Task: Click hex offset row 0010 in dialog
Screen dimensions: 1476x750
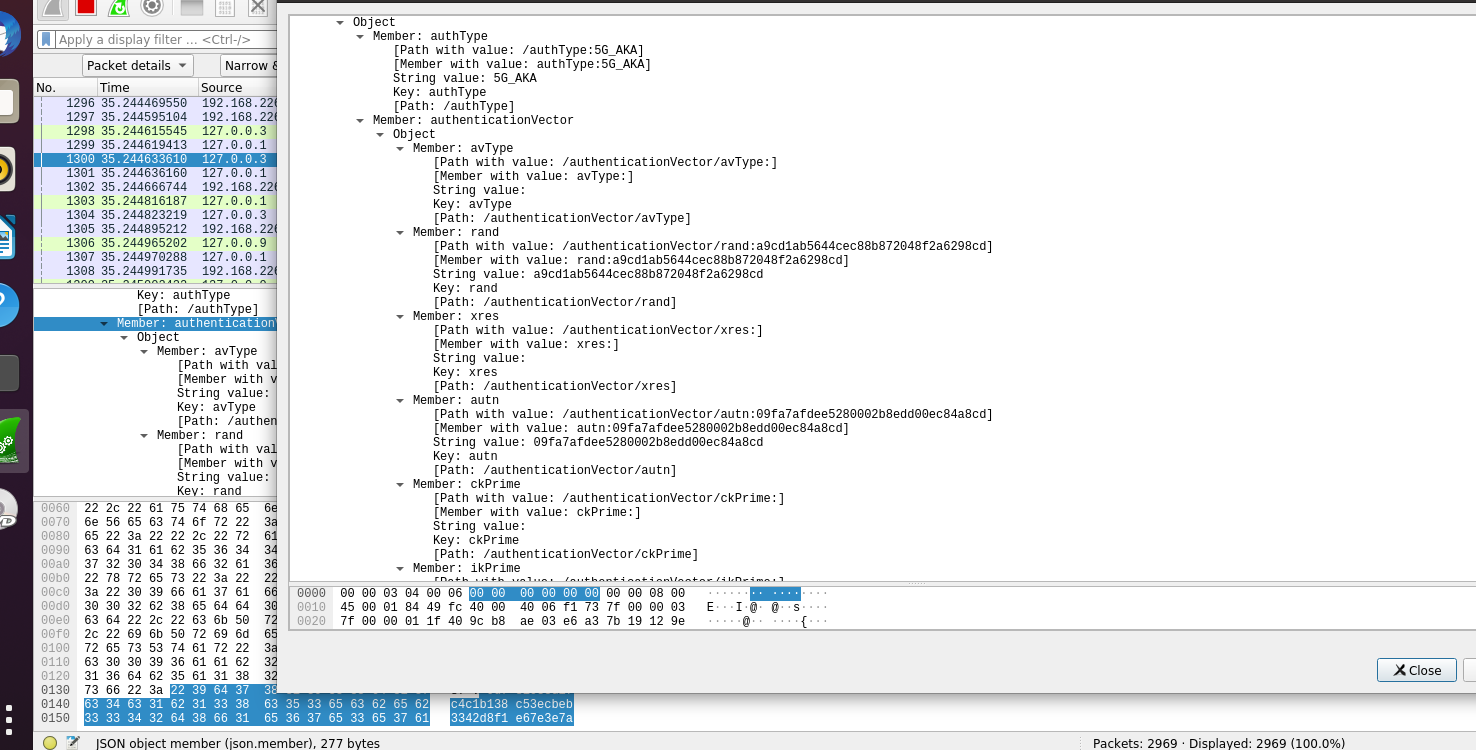Action: point(312,607)
